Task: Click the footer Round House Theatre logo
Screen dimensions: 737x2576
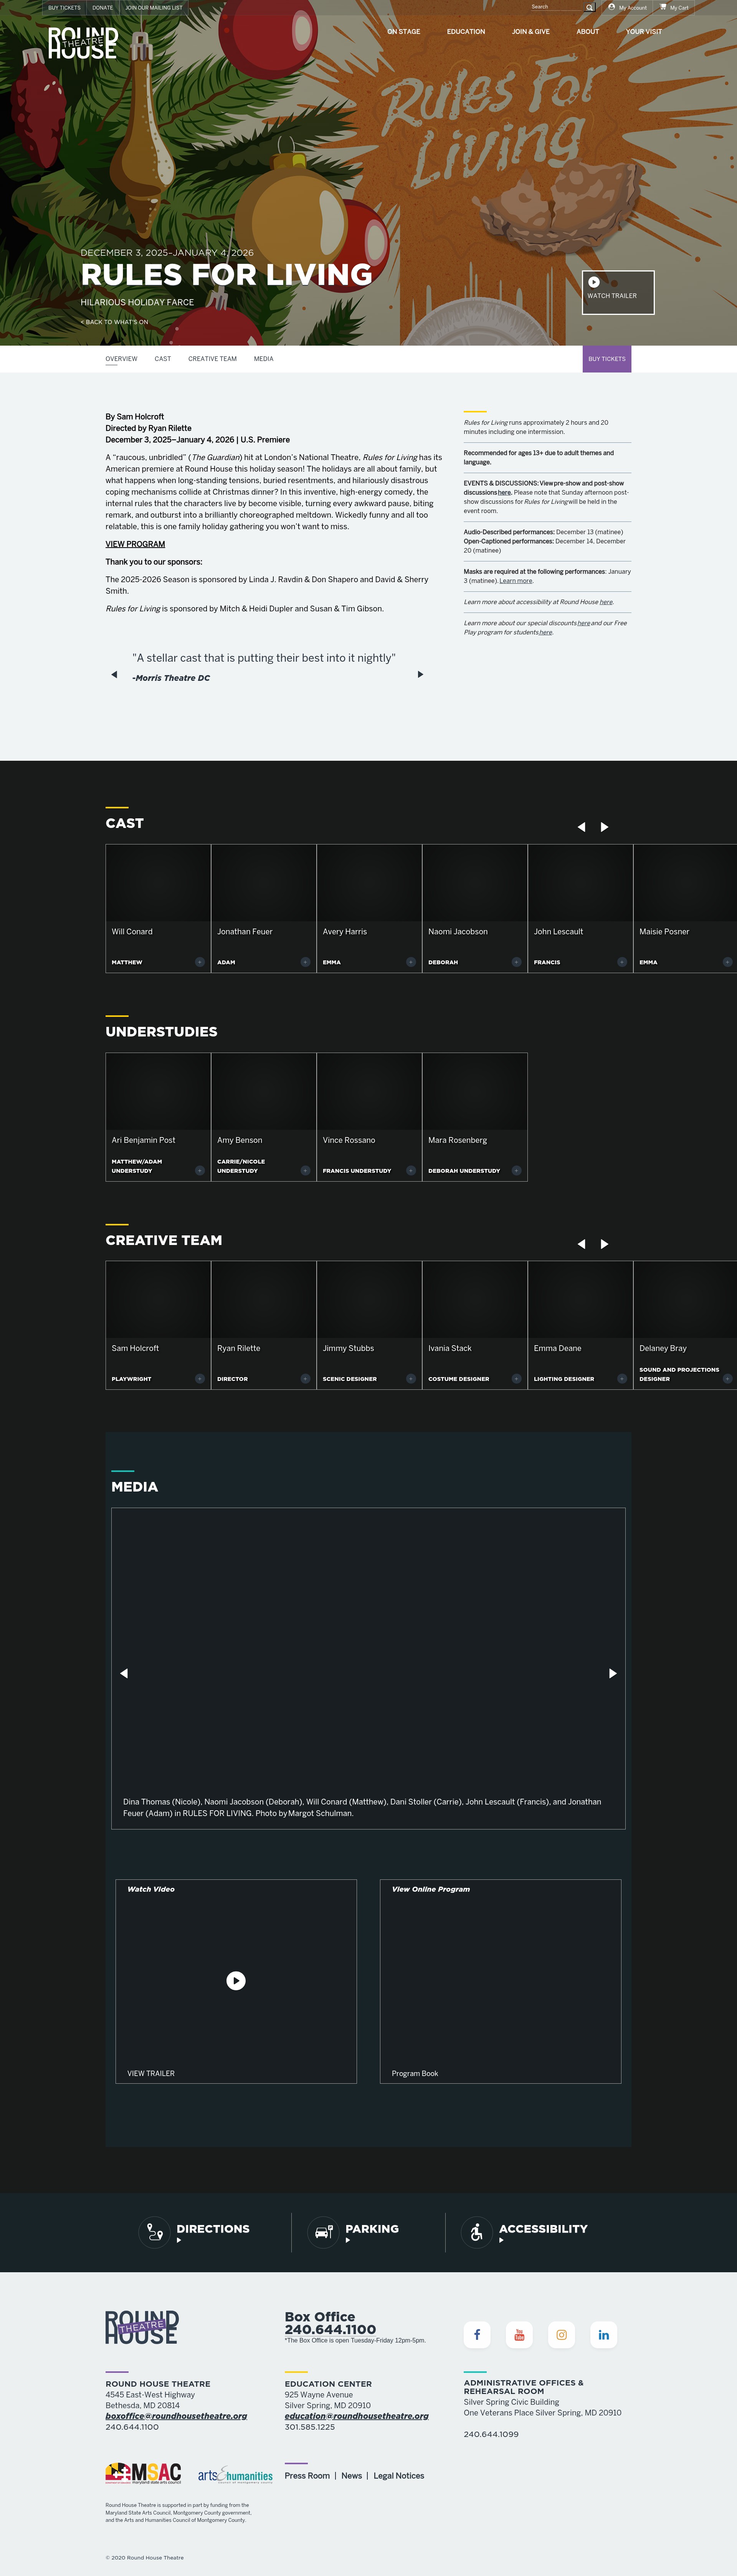Action: click(x=142, y=2327)
